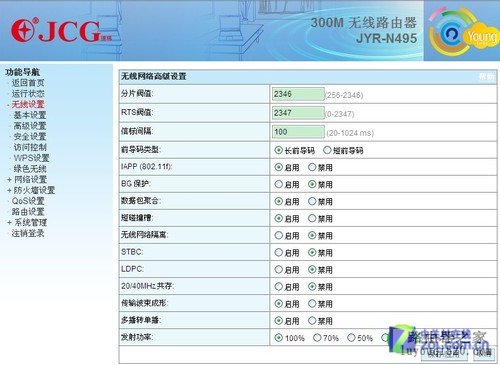The image size is (500, 365).
Task: Select 高级设置 in the sidebar
Action: tap(30, 126)
